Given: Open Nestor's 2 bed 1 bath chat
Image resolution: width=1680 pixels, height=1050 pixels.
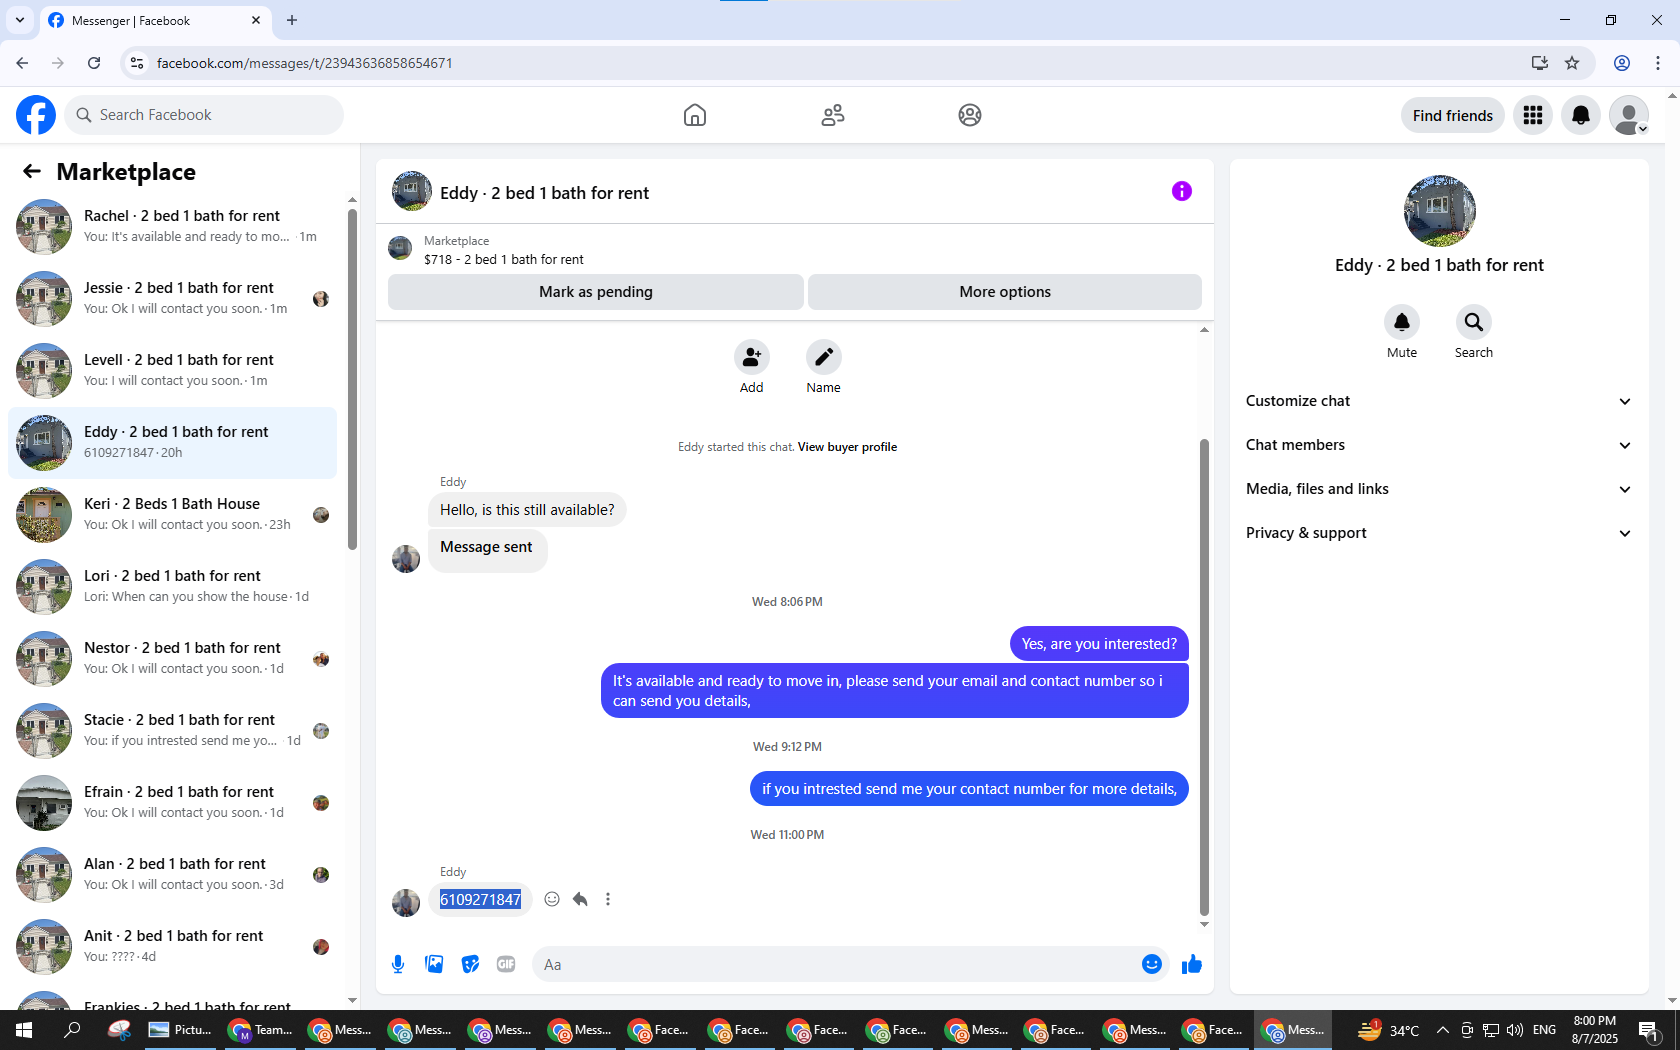Looking at the screenshot, I should pos(172,659).
